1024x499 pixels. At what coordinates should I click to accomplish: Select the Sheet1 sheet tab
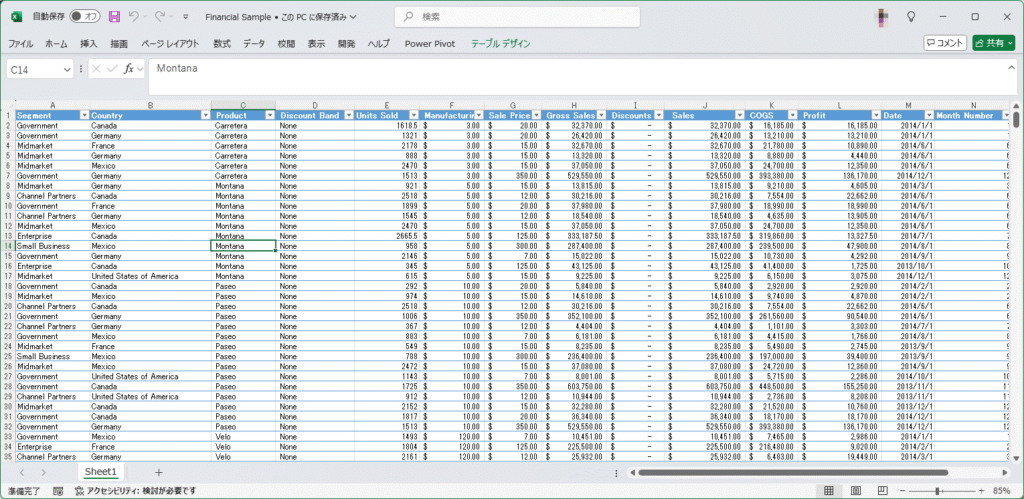[x=101, y=472]
